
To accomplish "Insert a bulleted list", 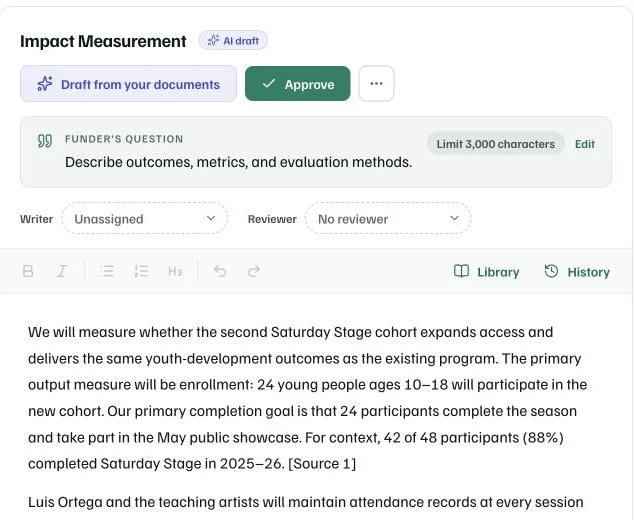I will pos(107,271).
